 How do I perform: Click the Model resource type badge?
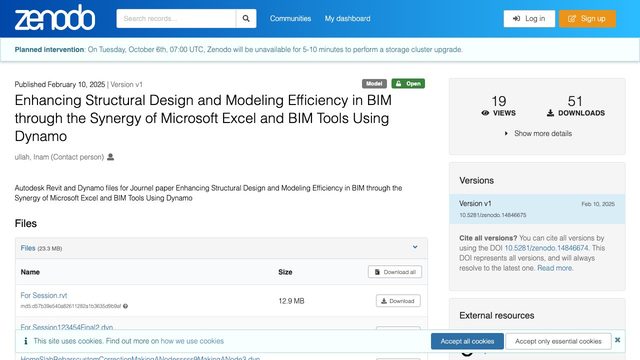374,84
